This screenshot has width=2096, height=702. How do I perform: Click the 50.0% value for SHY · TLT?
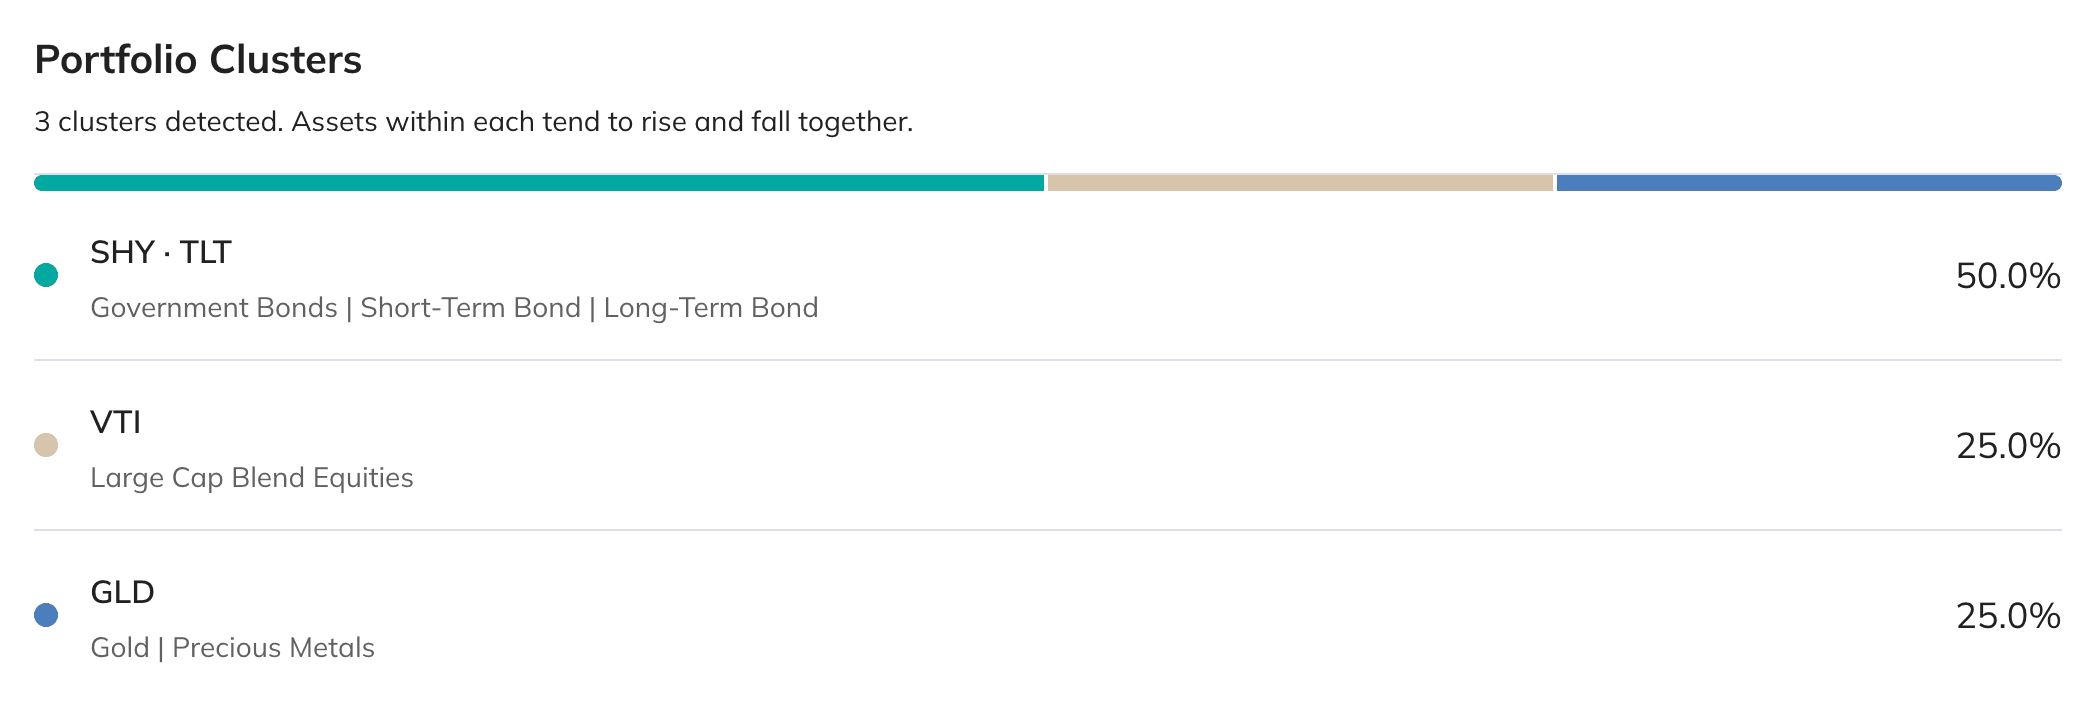point(2008,276)
